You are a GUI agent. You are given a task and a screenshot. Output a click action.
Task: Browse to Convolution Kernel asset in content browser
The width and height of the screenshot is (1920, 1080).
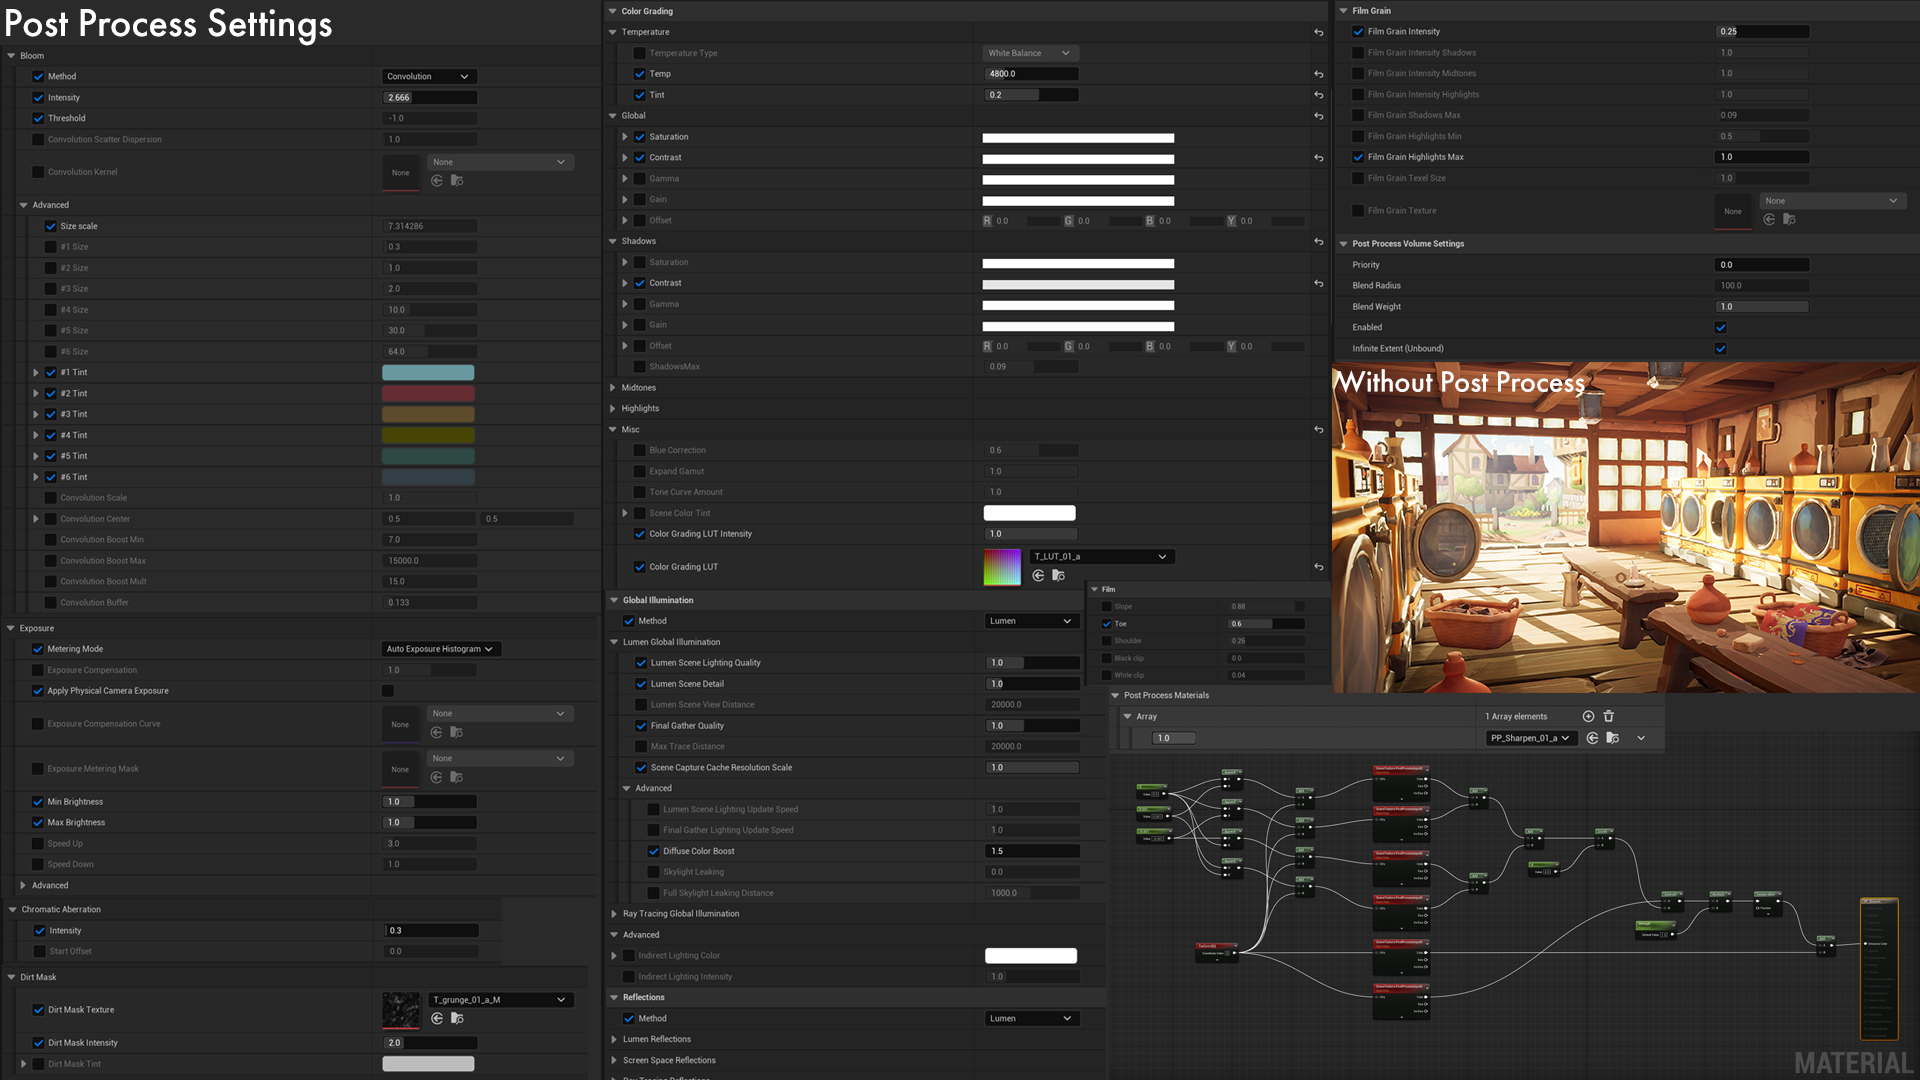(x=457, y=181)
